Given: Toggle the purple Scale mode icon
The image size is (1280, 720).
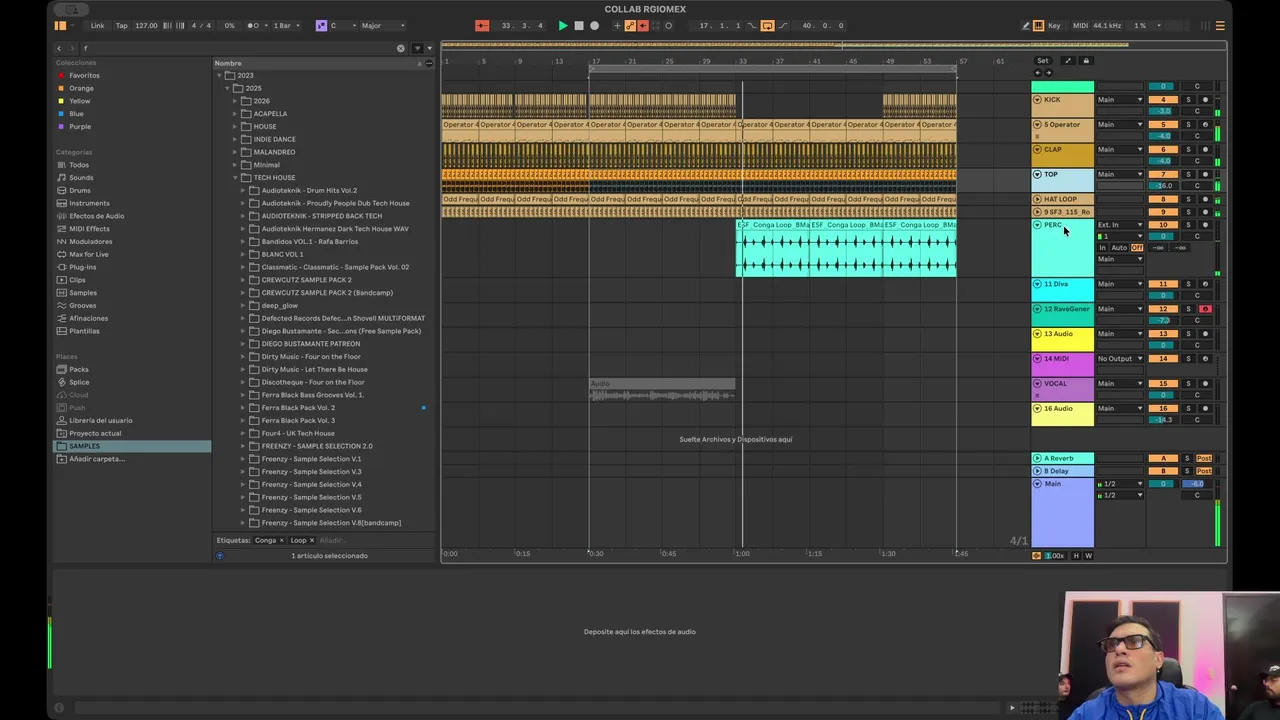Looking at the screenshot, I should tap(321, 26).
